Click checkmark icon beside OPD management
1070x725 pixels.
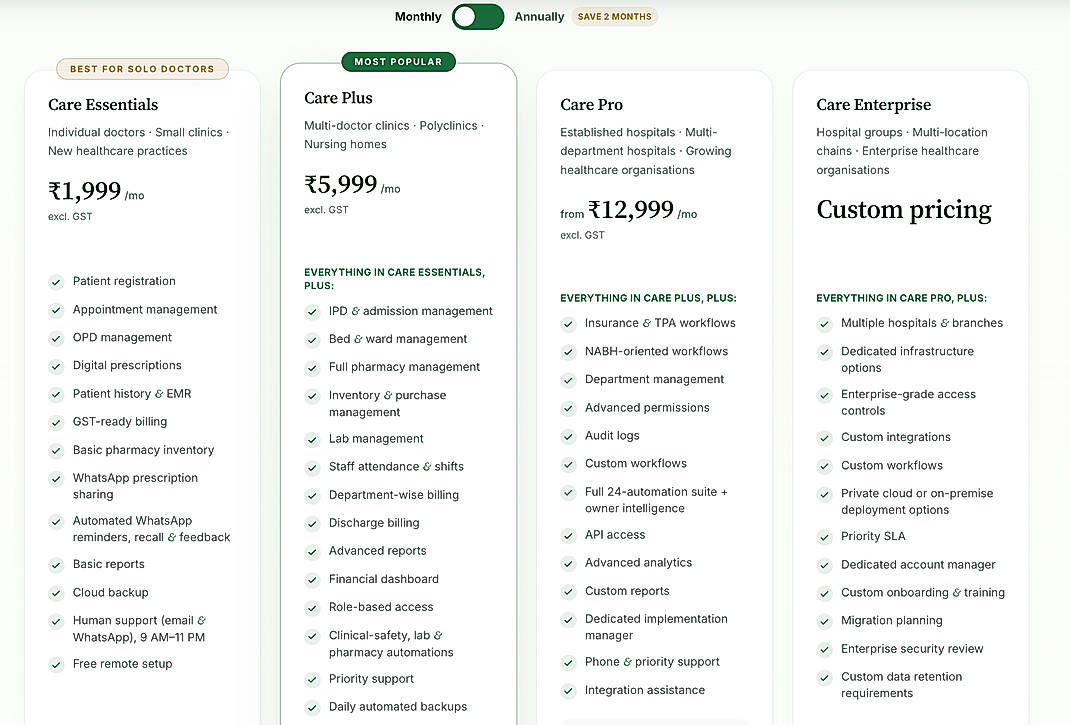(56, 338)
